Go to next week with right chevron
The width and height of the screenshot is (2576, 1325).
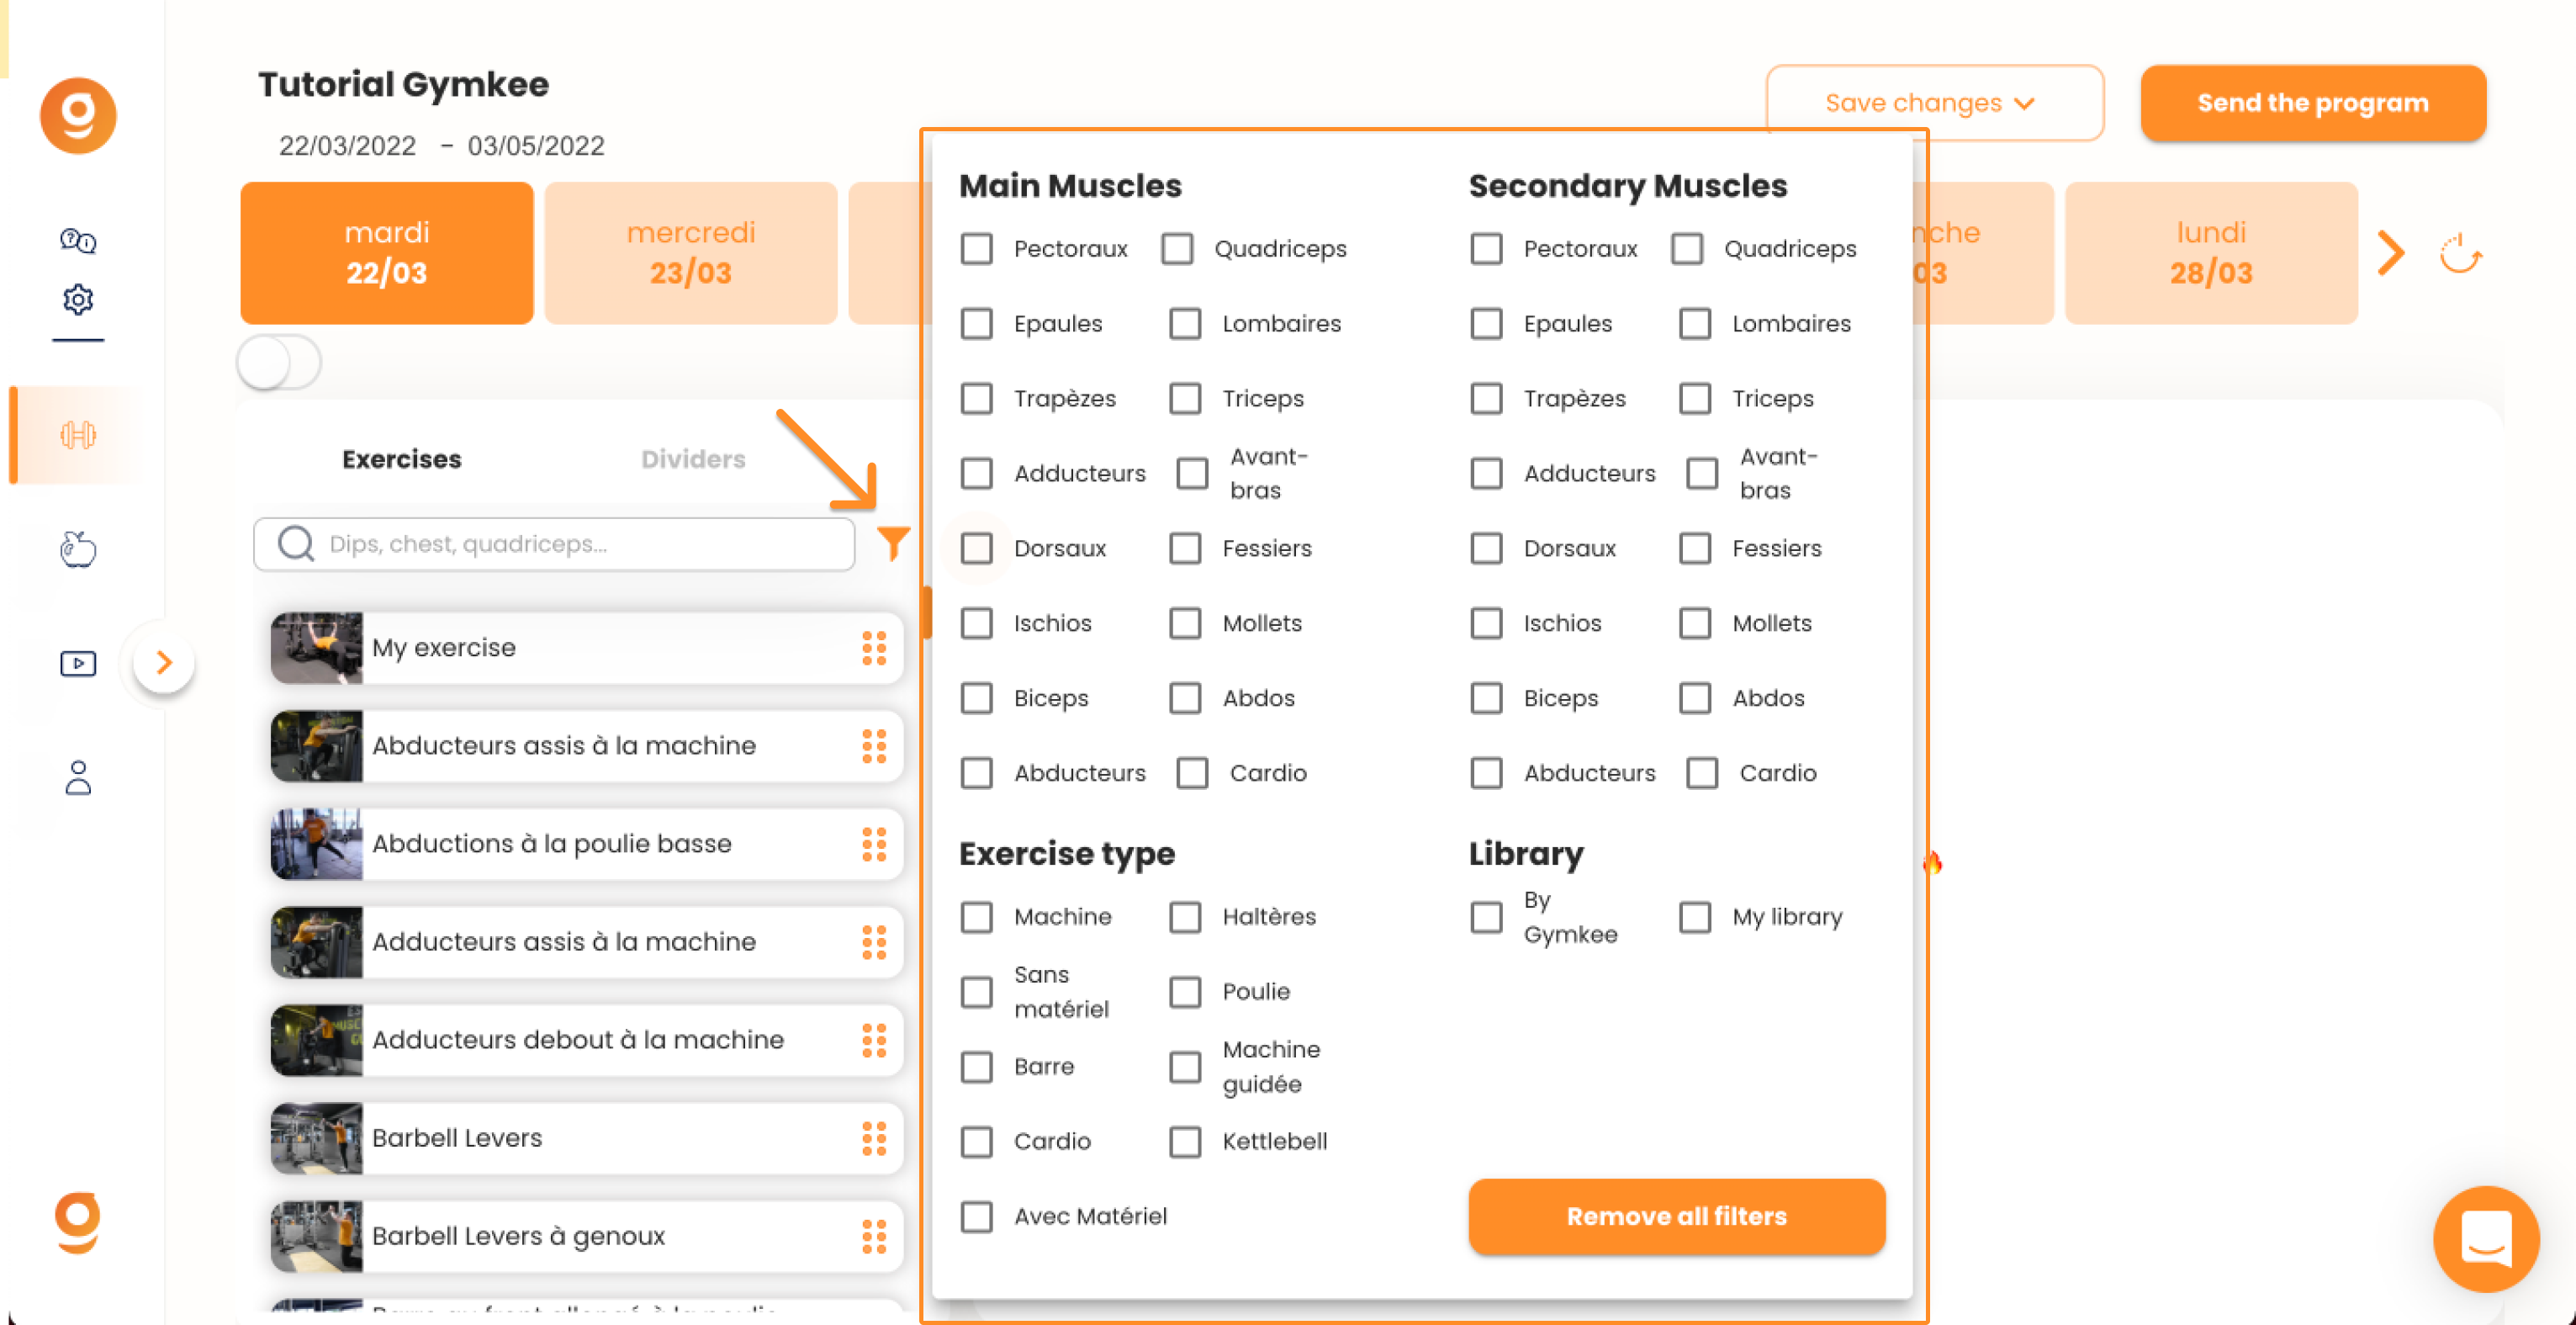click(x=2390, y=253)
